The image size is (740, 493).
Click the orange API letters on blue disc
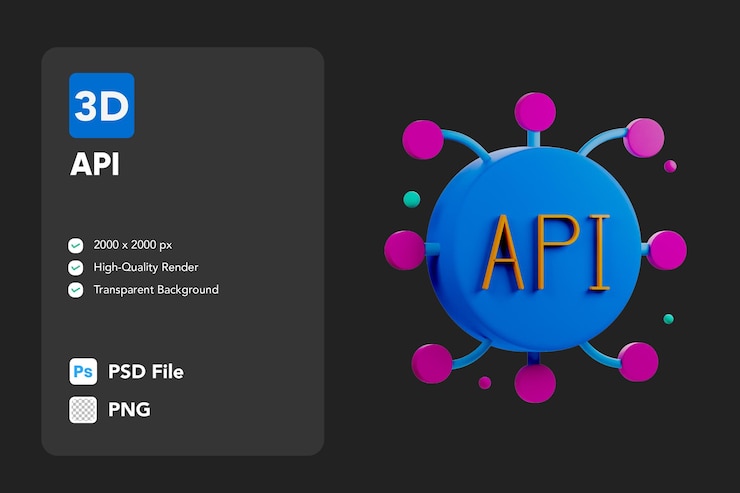click(x=547, y=252)
